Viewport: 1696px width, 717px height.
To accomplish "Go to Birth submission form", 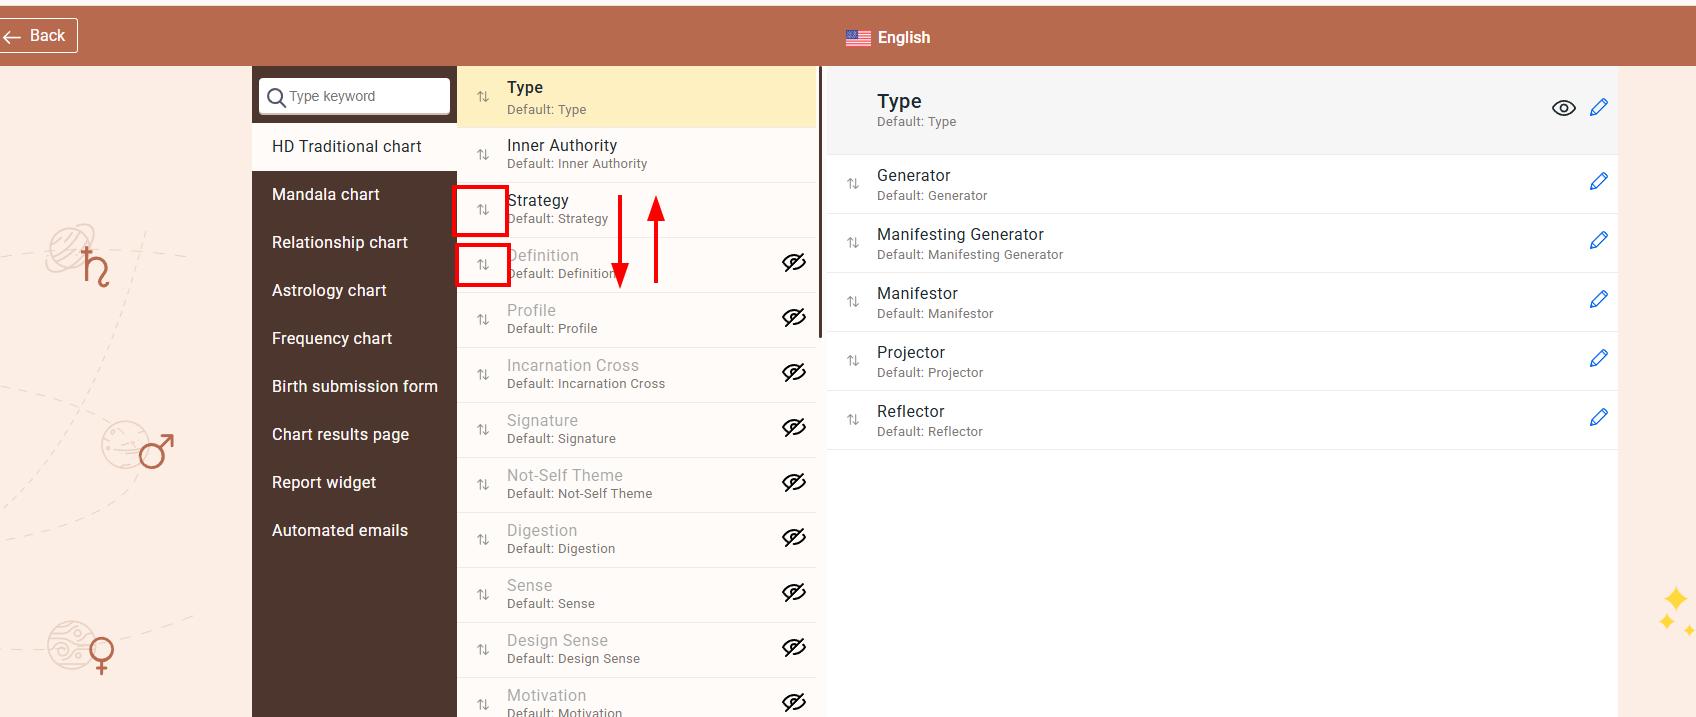I will click(x=355, y=386).
